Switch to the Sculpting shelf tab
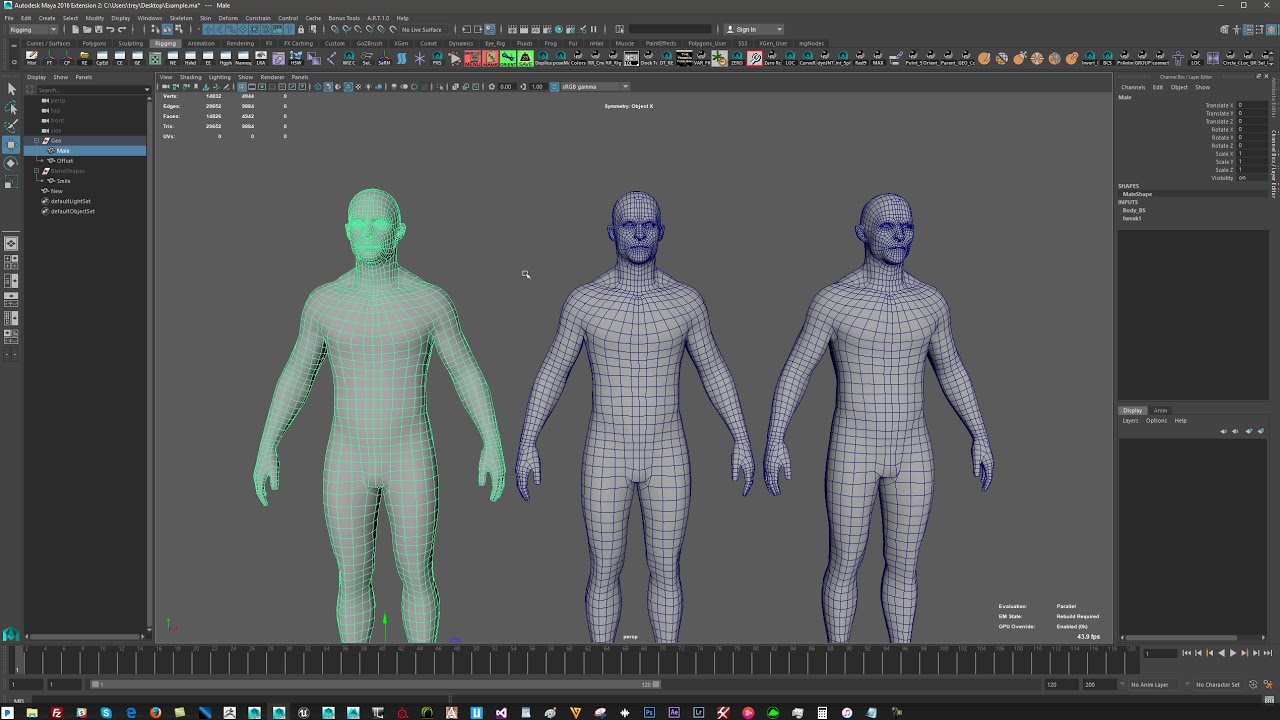 click(x=130, y=44)
